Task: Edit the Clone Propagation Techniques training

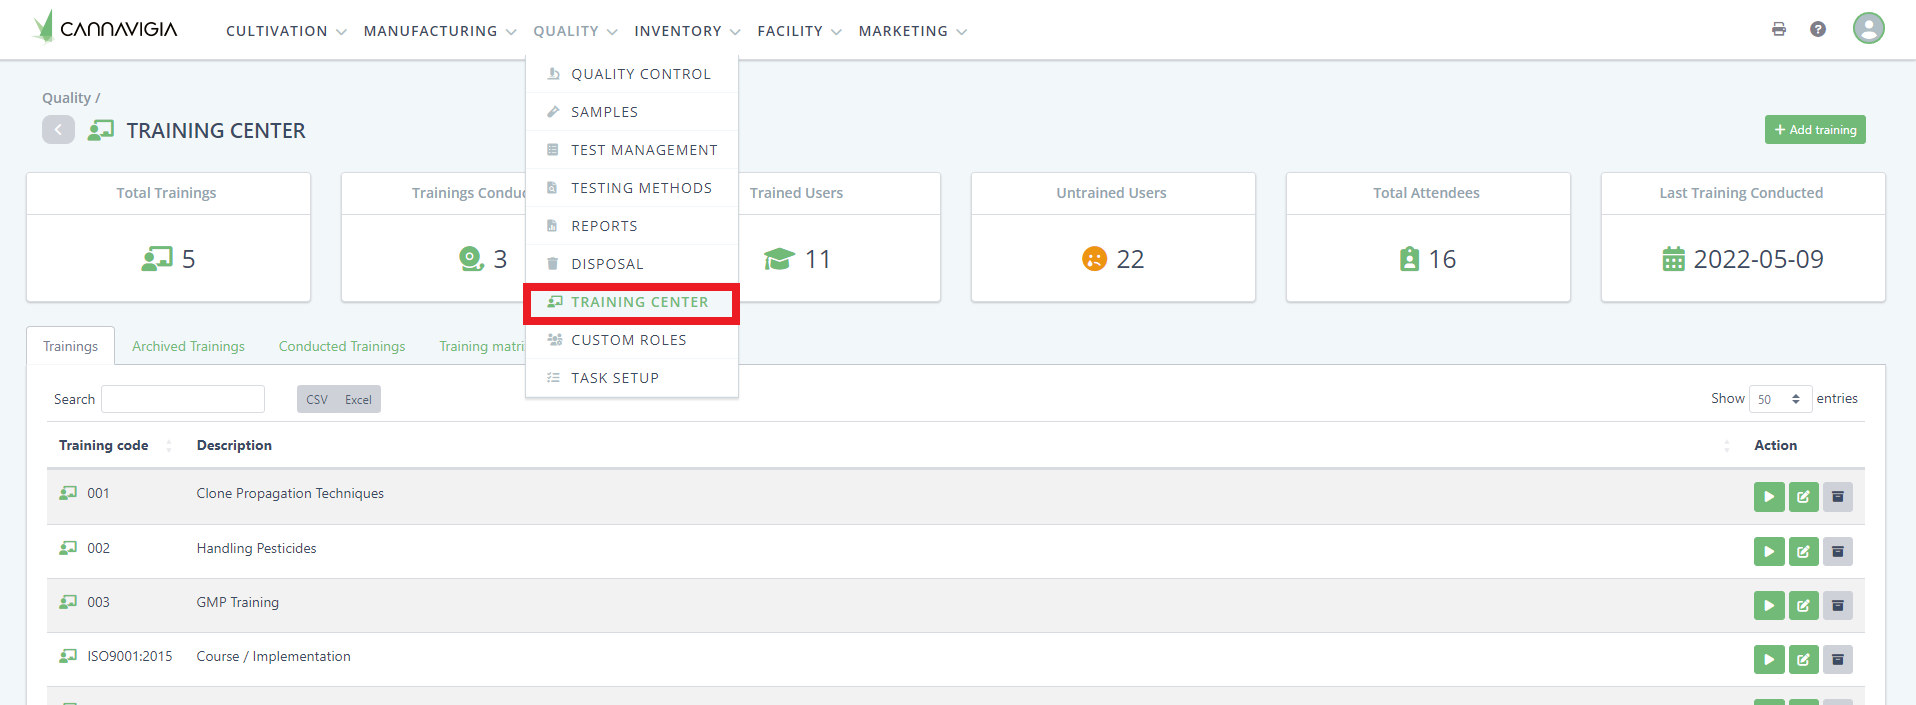Action: tap(1803, 497)
